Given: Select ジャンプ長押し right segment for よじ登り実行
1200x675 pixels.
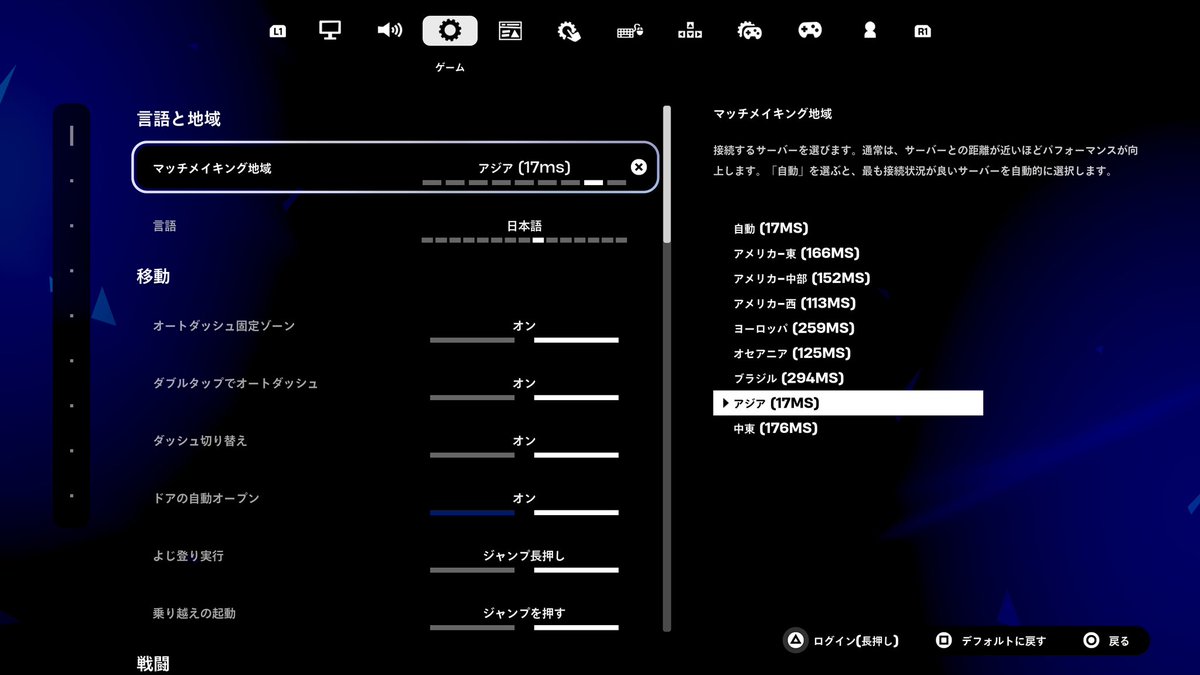Looking at the screenshot, I should point(576,570).
